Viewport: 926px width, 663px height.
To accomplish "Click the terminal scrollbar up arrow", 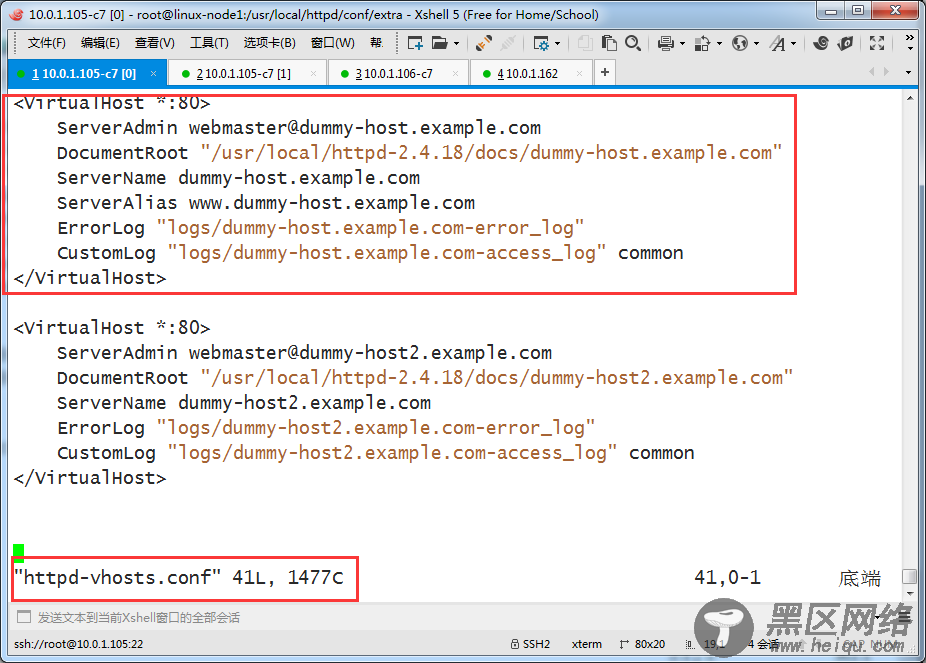I will pyautogui.click(x=910, y=98).
